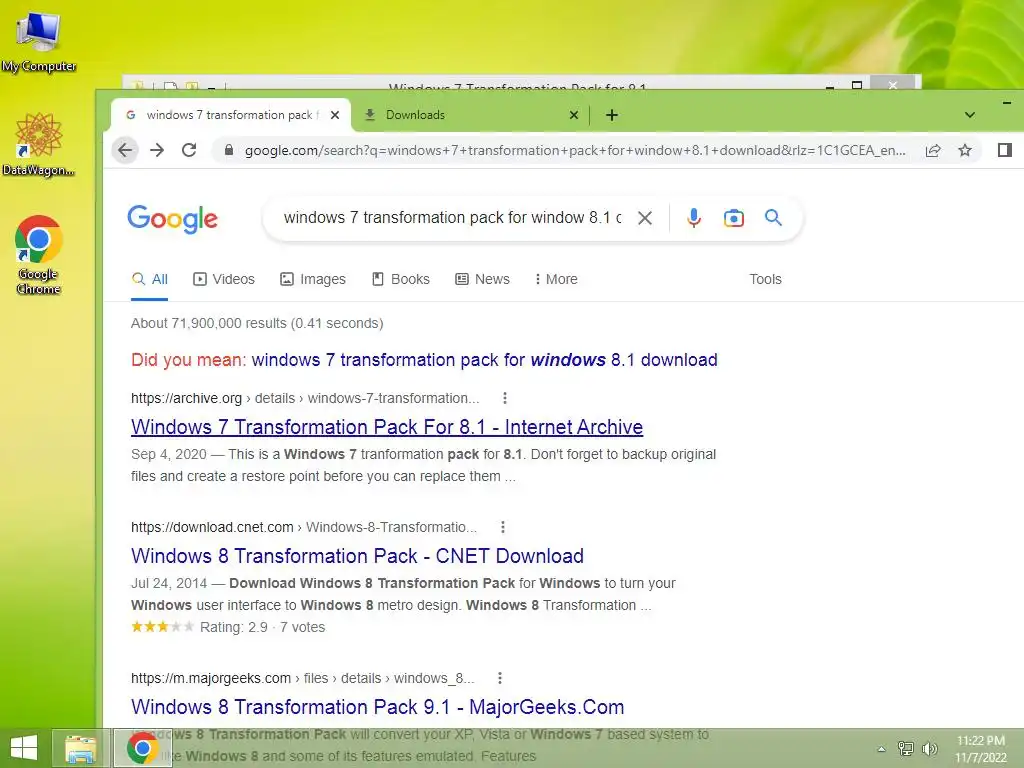Viewport: 1024px width, 768px height.
Task: Open Windows 8 Transformation Pack 9.1 MajorGeeks link
Action: (x=377, y=707)
